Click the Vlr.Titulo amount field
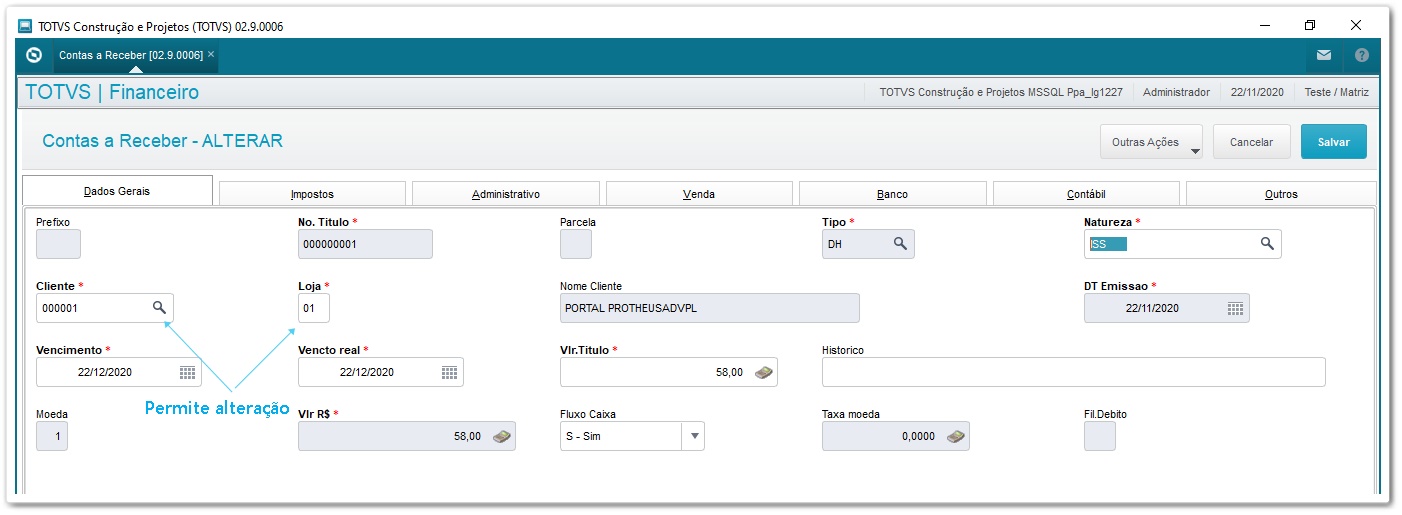1402x515 pixels. [669, 372]
